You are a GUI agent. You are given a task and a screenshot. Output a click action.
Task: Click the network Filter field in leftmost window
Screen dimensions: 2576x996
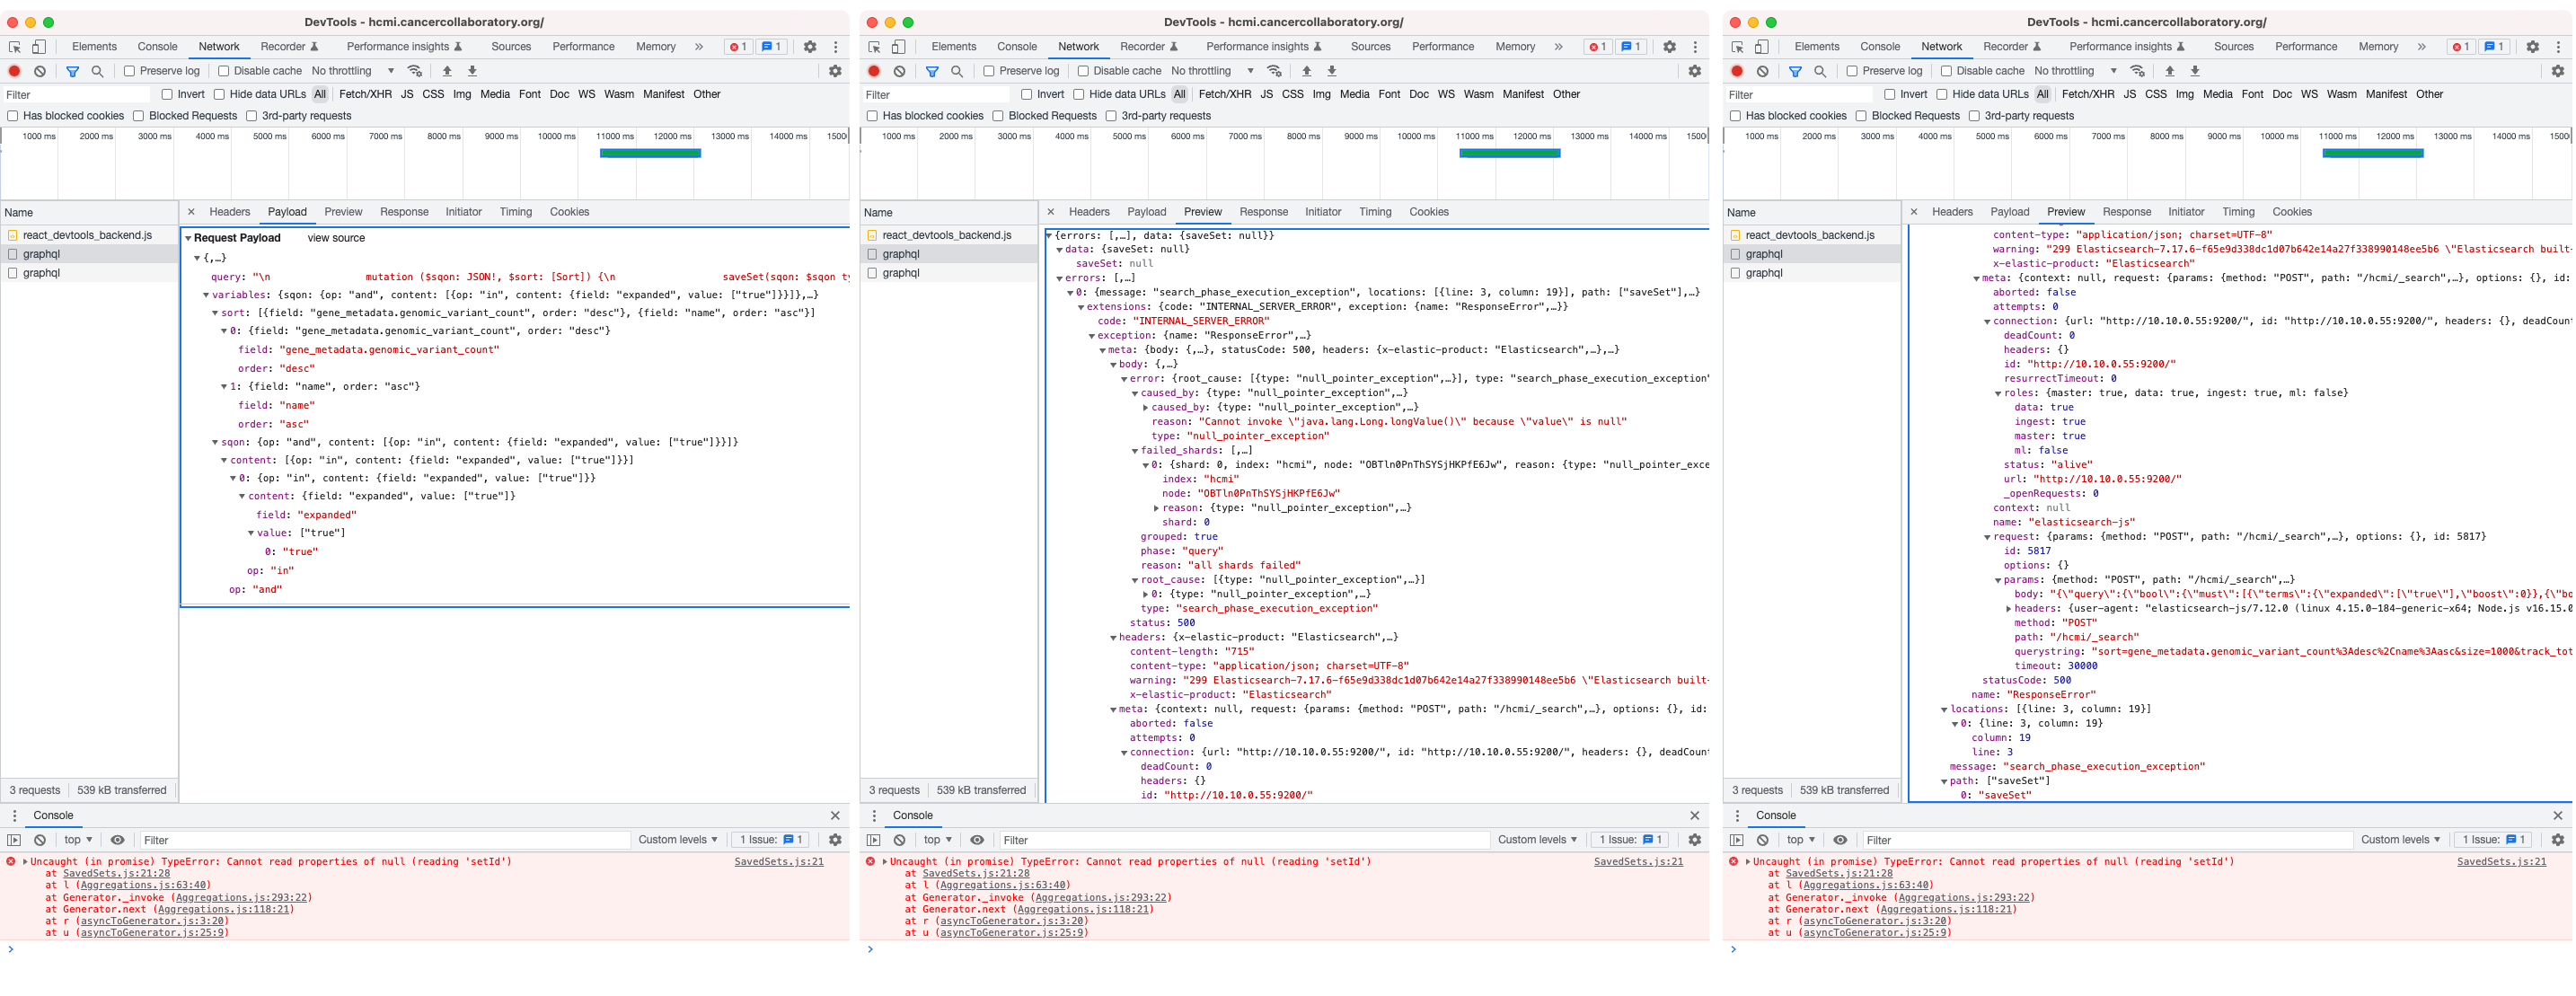(75, 95)
